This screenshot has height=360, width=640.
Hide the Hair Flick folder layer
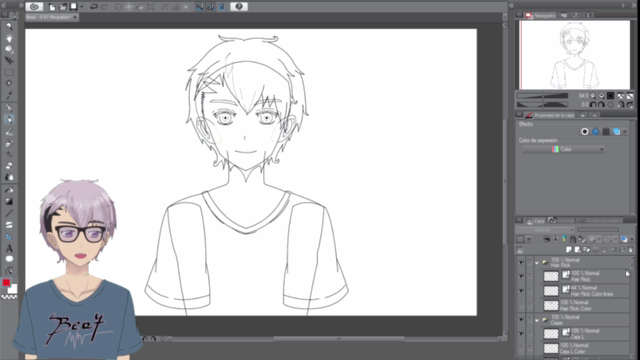[x=521, y=262]
